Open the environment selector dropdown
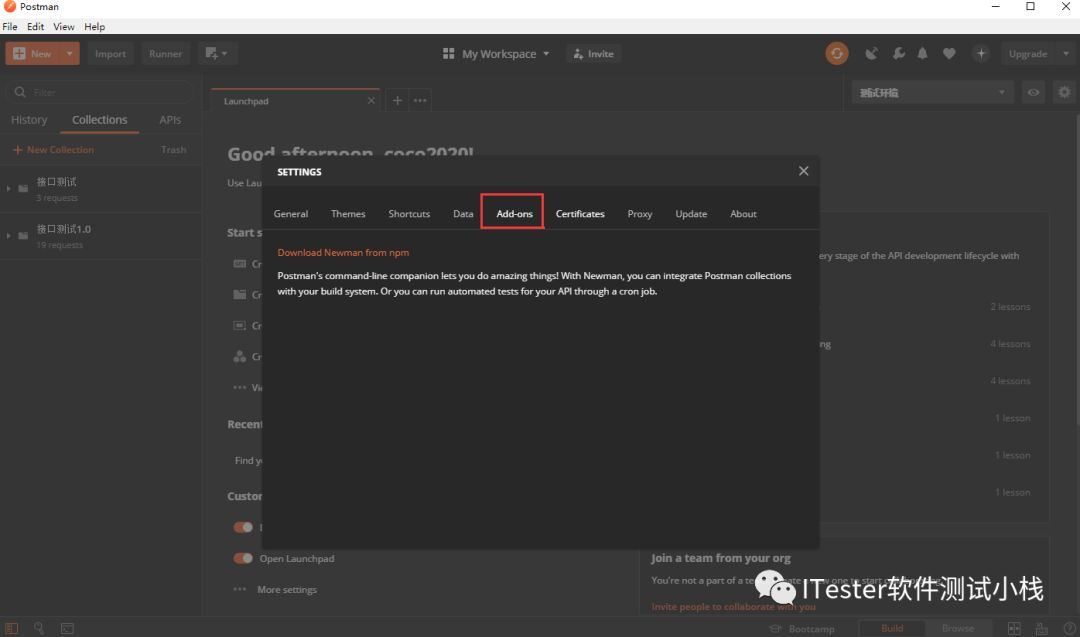 coord(933,92)
